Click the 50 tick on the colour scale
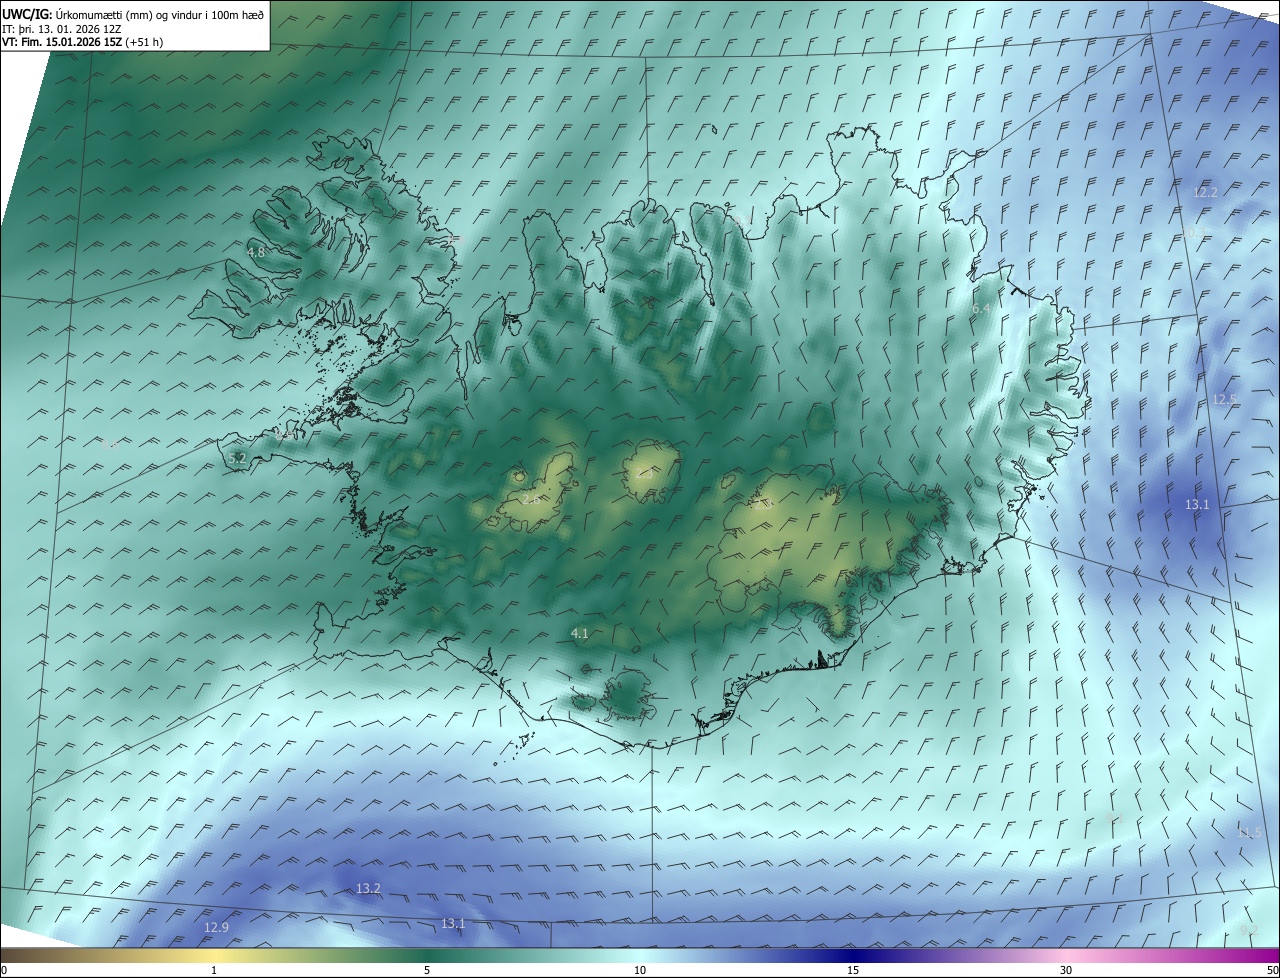This screenshot has width=1280, height=978. 1272,971
